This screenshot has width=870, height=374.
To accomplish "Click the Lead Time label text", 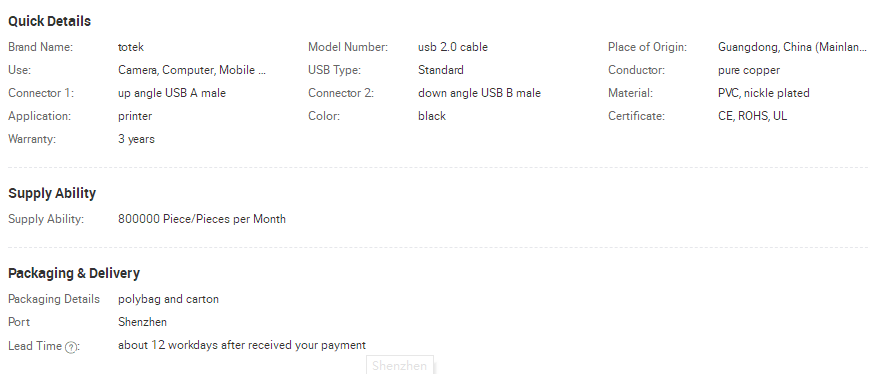I will pyautogui.click(x=35, y=346).
